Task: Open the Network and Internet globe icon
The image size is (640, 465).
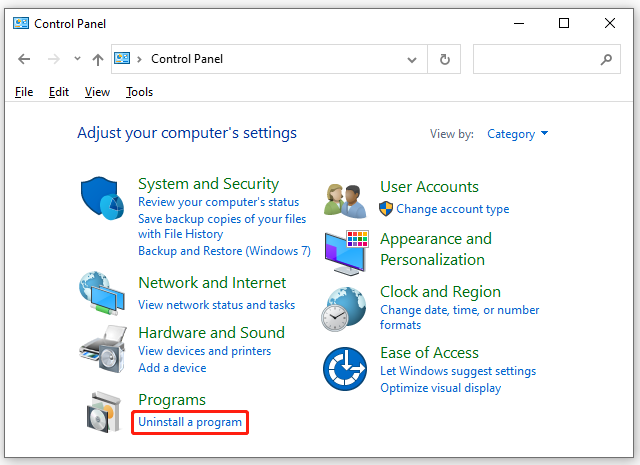Action: pos(102,293)
